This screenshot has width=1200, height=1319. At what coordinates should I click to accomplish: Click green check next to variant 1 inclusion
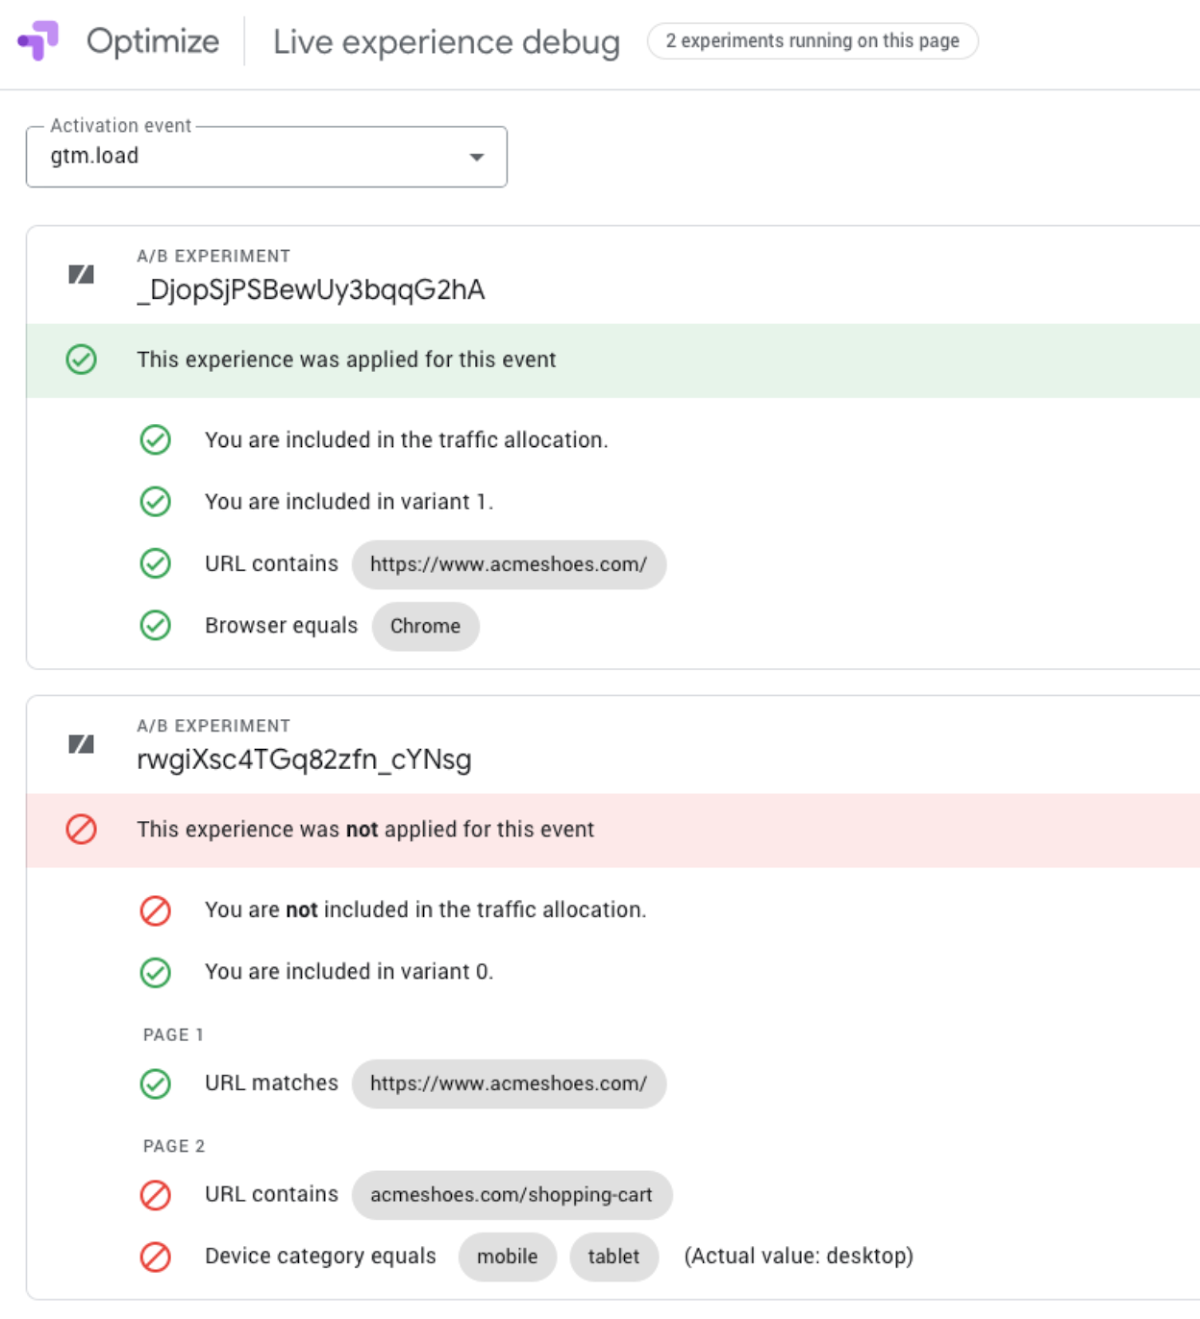(x=155, y=501)
